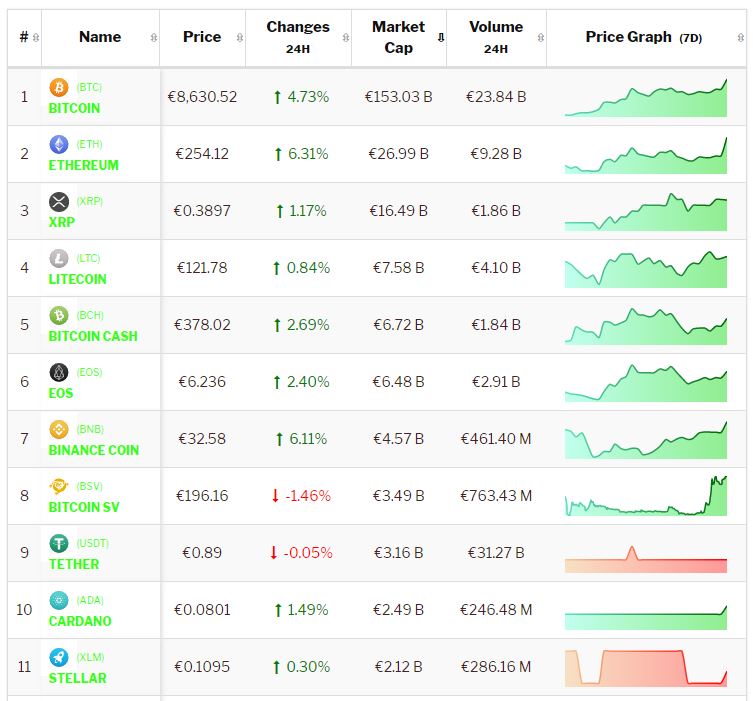Viewport: 753px width, 701px height.
Task: Click the Binance Coin yellow icon
Action: coord(59,430)
